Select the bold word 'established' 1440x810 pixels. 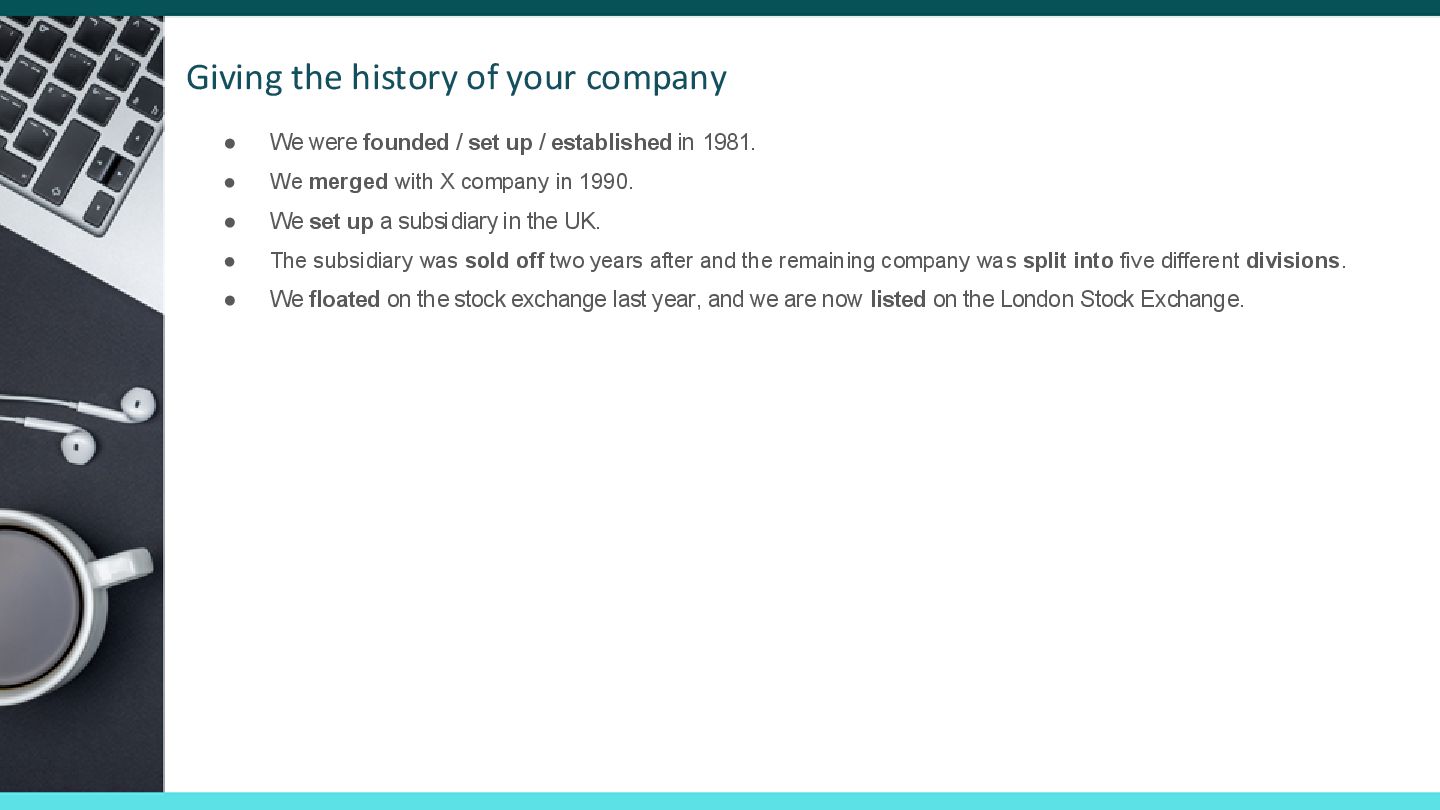pyautogui.click(x=611, y=142)
